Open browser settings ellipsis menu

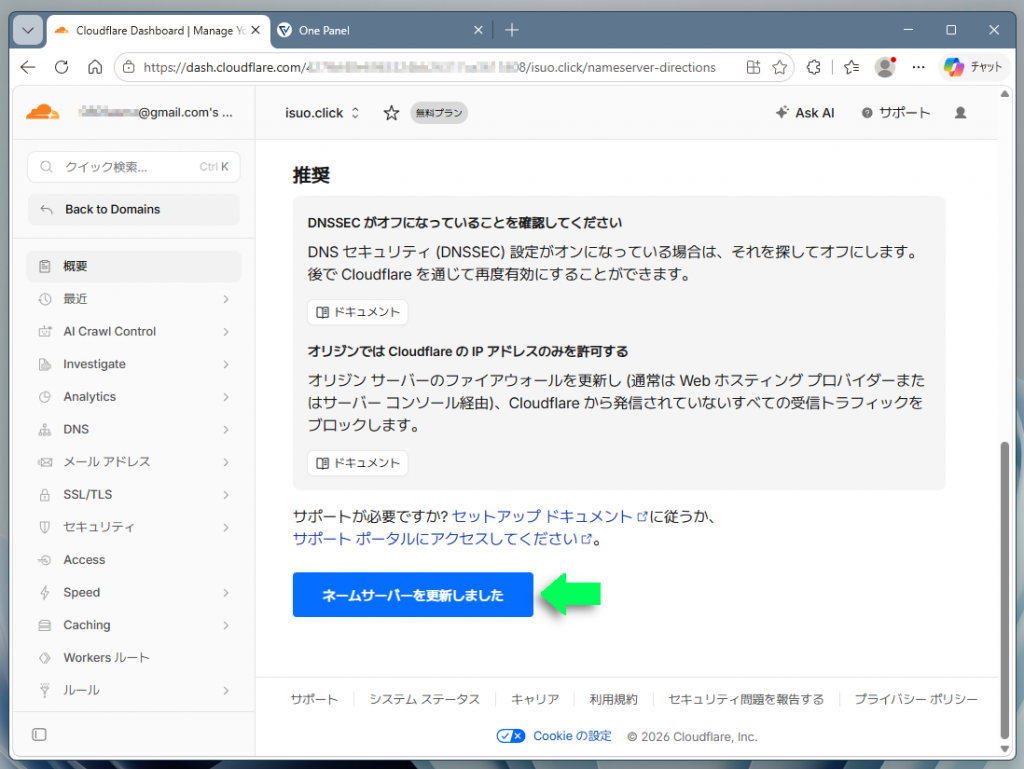pos(918,67)
